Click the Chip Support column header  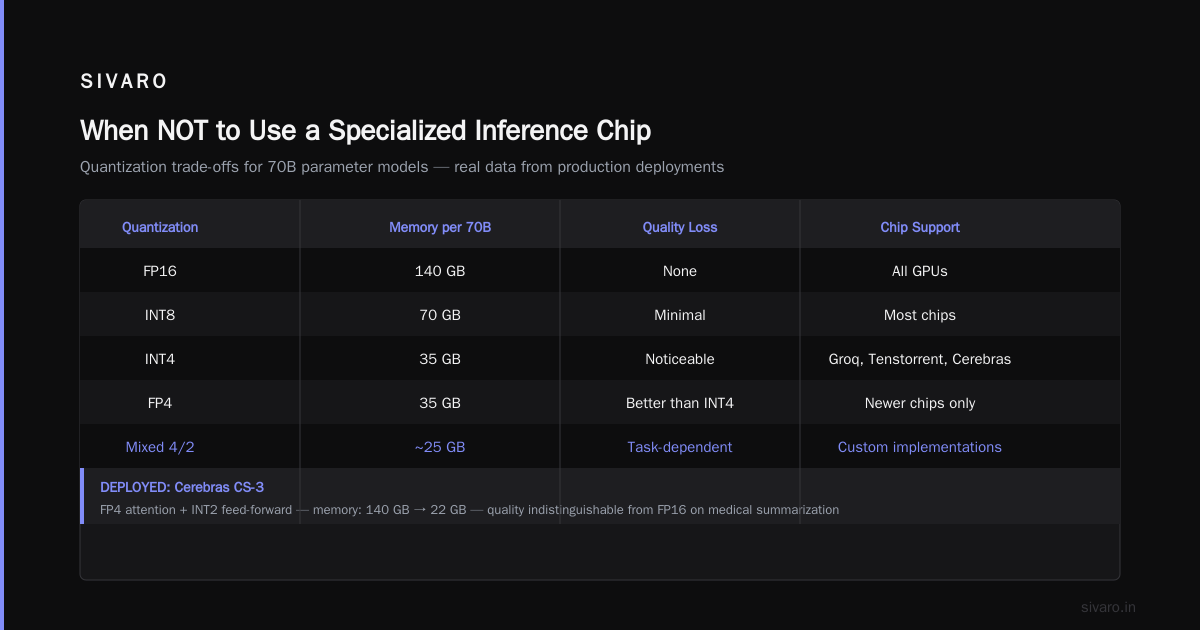(920, 227)
